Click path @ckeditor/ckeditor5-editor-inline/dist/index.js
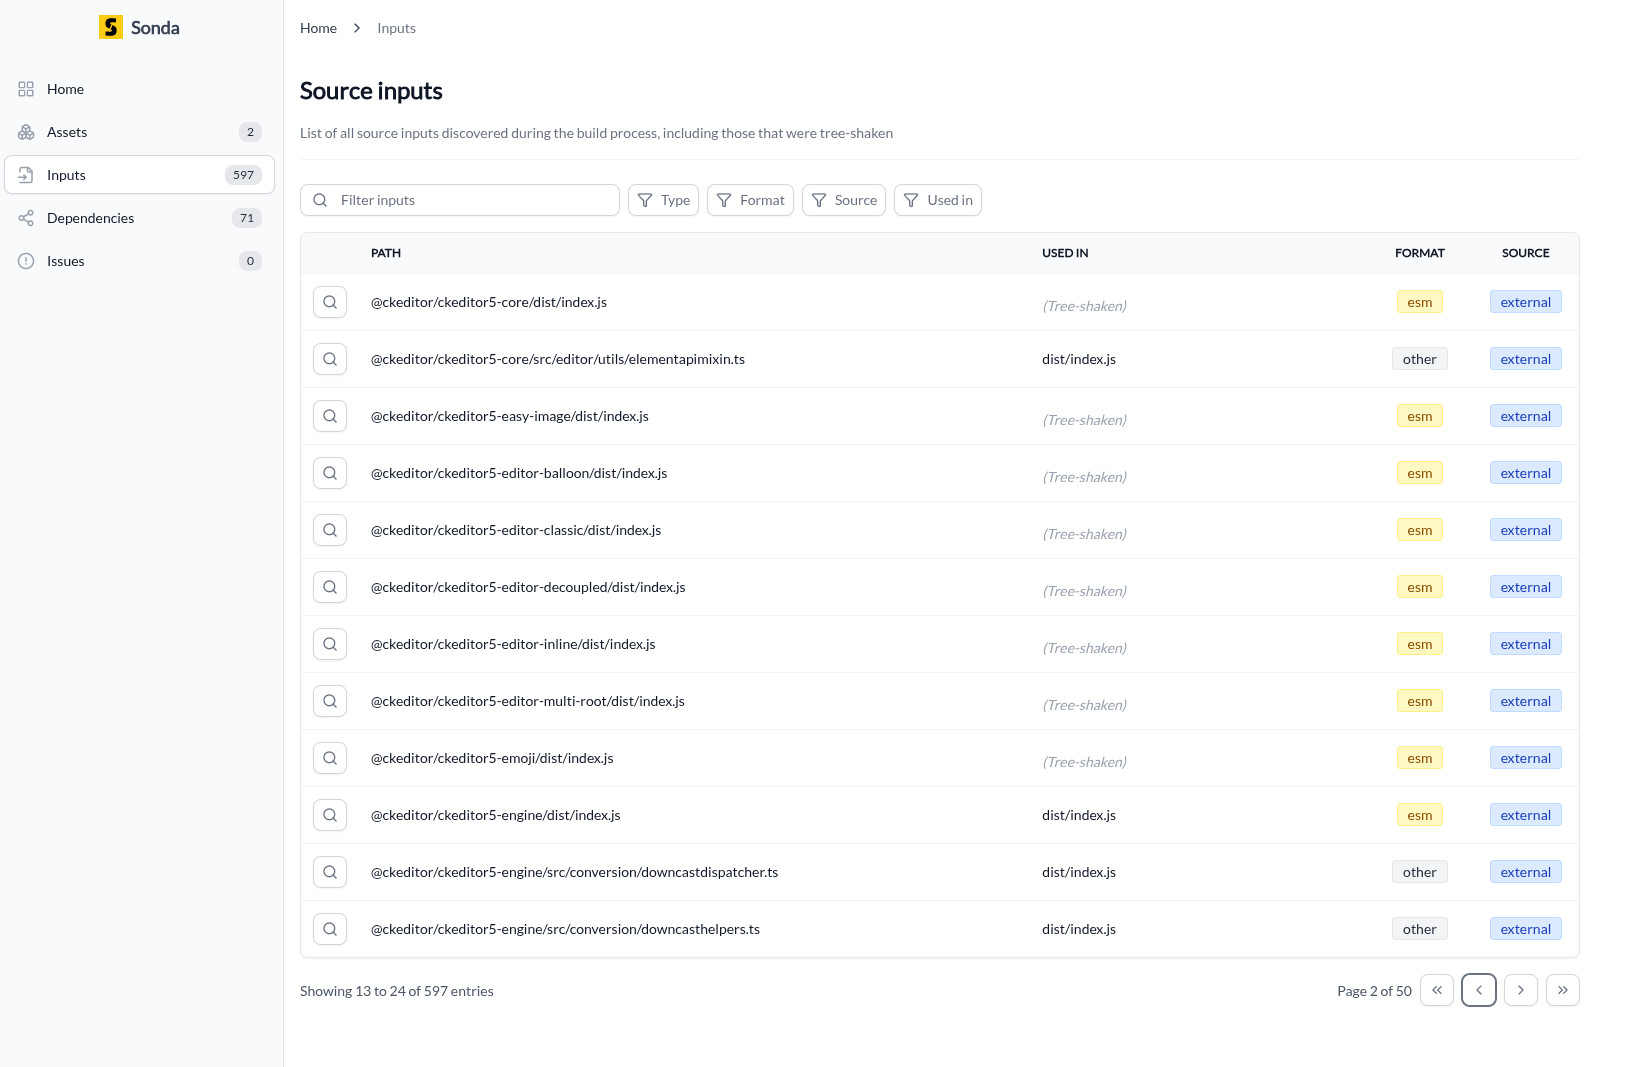Screen dimensions: 1625x1067 pyautogui.click(x=513, y=644)
